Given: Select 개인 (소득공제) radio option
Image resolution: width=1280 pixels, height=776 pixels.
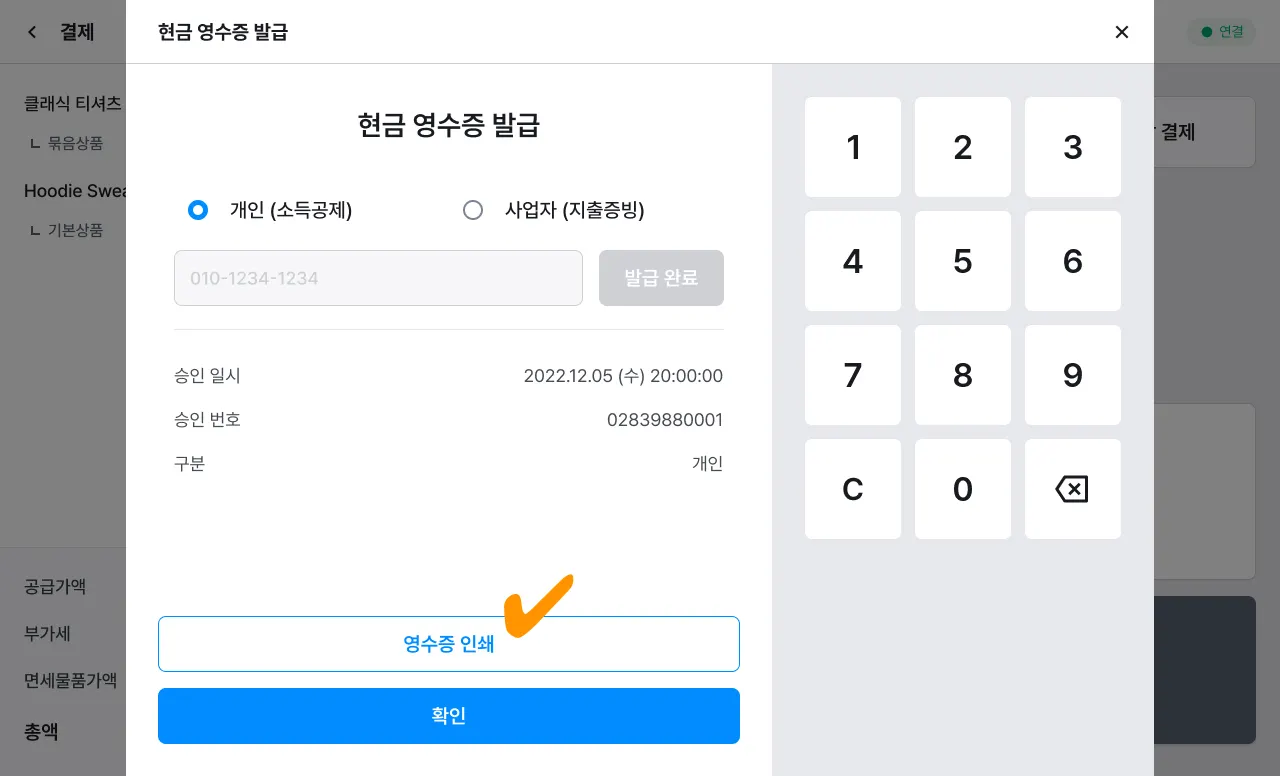Looking at the screenshot, I should (198, 210).
